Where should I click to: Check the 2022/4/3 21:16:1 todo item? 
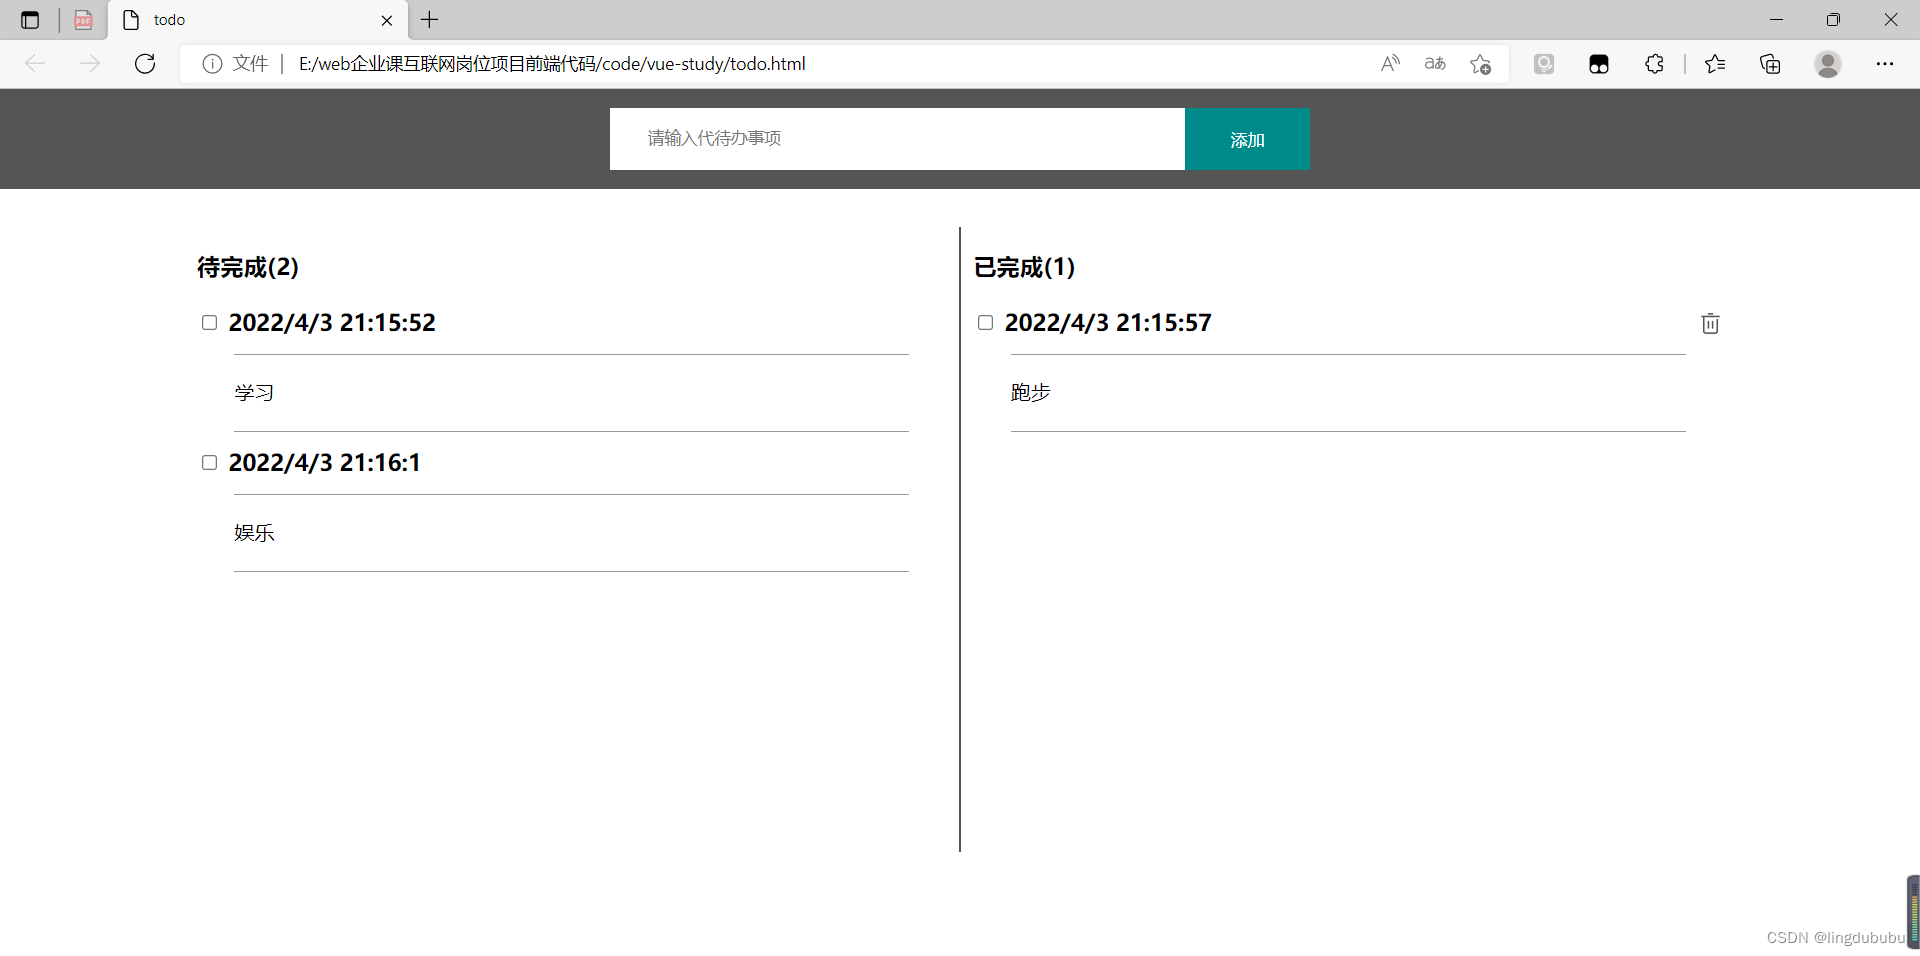coord(209,462)
